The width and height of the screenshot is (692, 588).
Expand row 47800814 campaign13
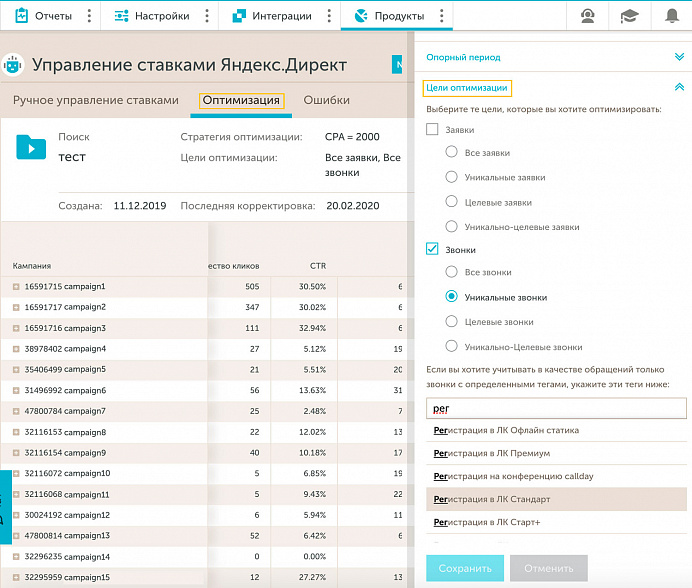(16, 536)
